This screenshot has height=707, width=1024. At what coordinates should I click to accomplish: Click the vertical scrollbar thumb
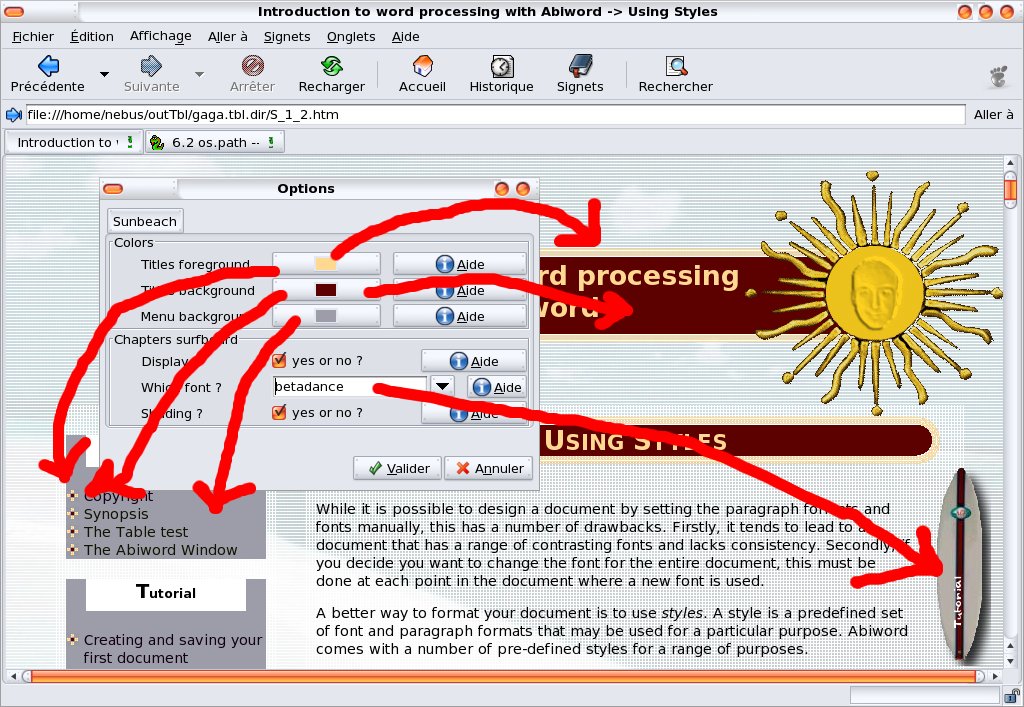click(x=1010, y=189)
